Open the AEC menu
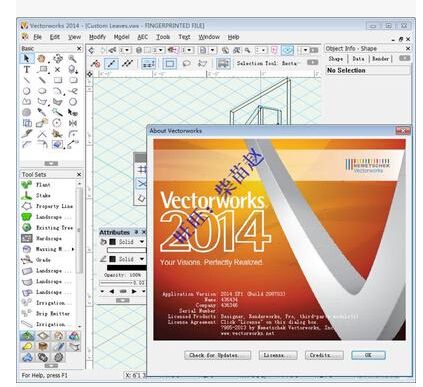The height and width of the screenshot is (387, 423). (x=142, y=37)
